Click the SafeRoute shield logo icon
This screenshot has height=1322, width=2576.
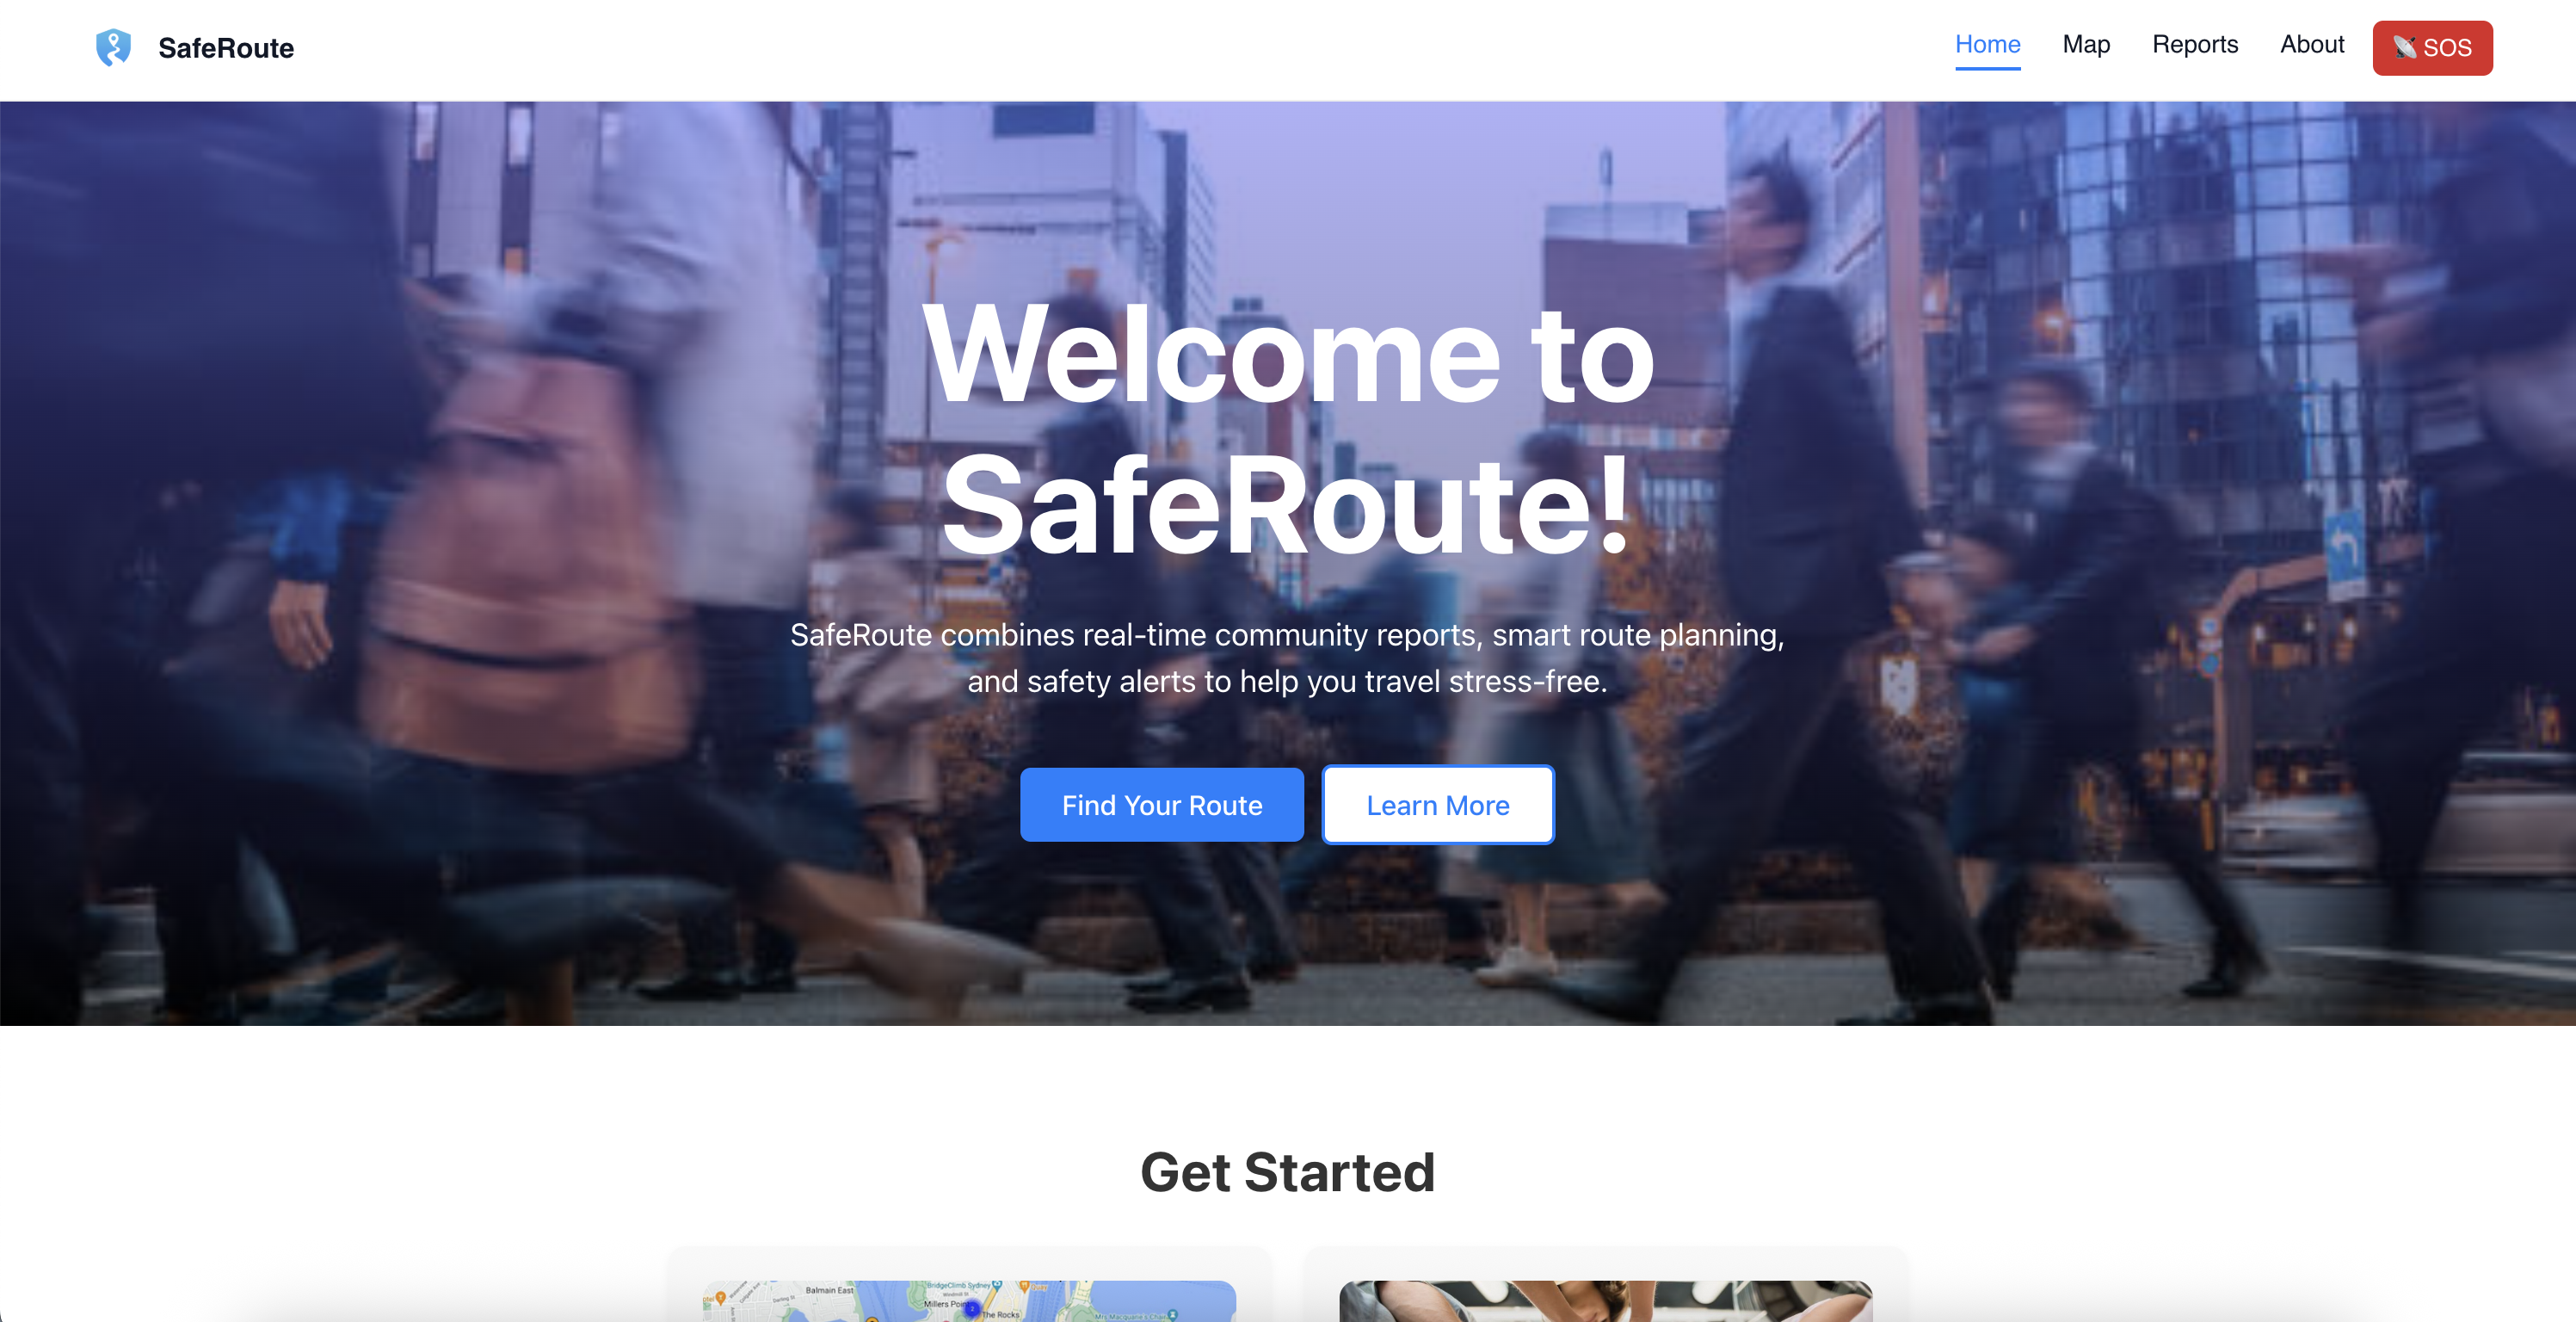[113, 47]
